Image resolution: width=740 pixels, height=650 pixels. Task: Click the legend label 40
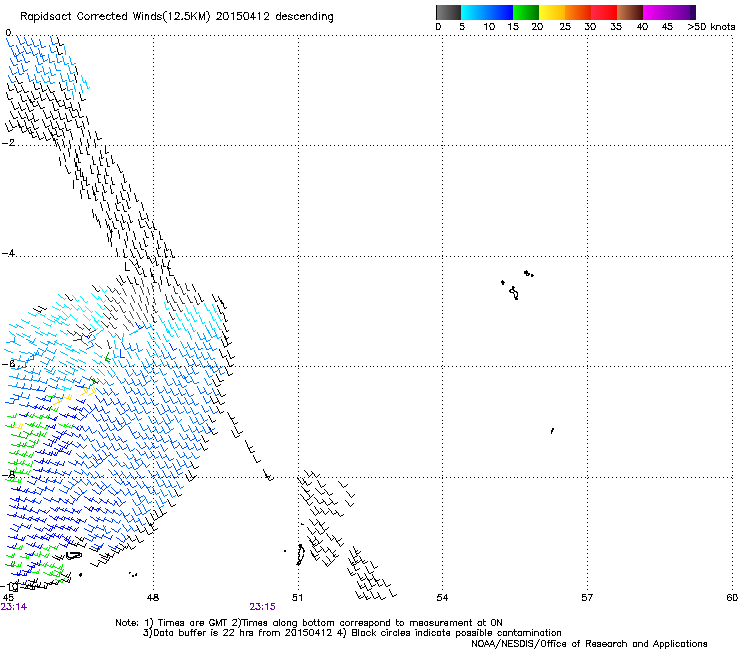pos(642,27)
